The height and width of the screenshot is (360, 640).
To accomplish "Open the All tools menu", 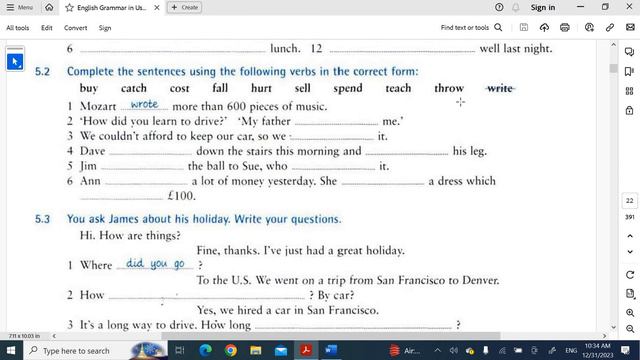I will point(18,28).
